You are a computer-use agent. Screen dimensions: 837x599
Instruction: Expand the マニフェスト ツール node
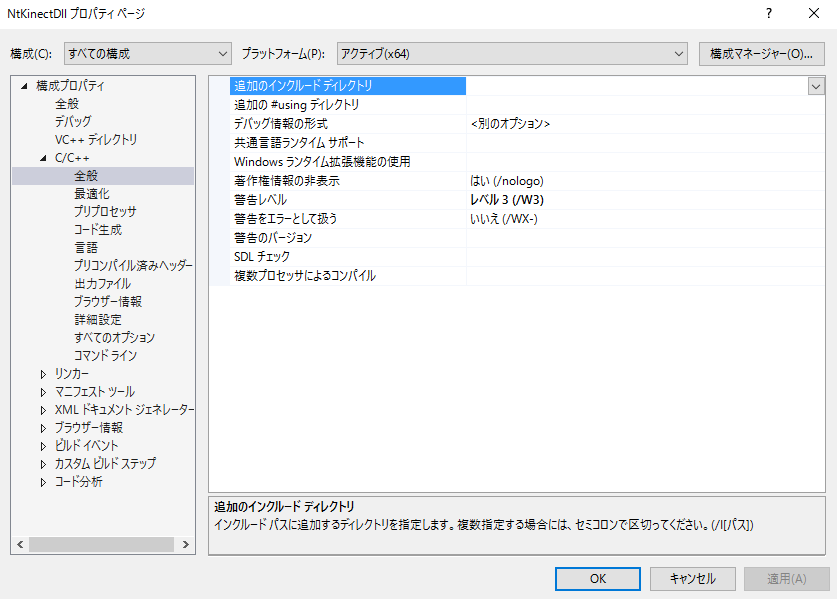click(x=43, y=392)
